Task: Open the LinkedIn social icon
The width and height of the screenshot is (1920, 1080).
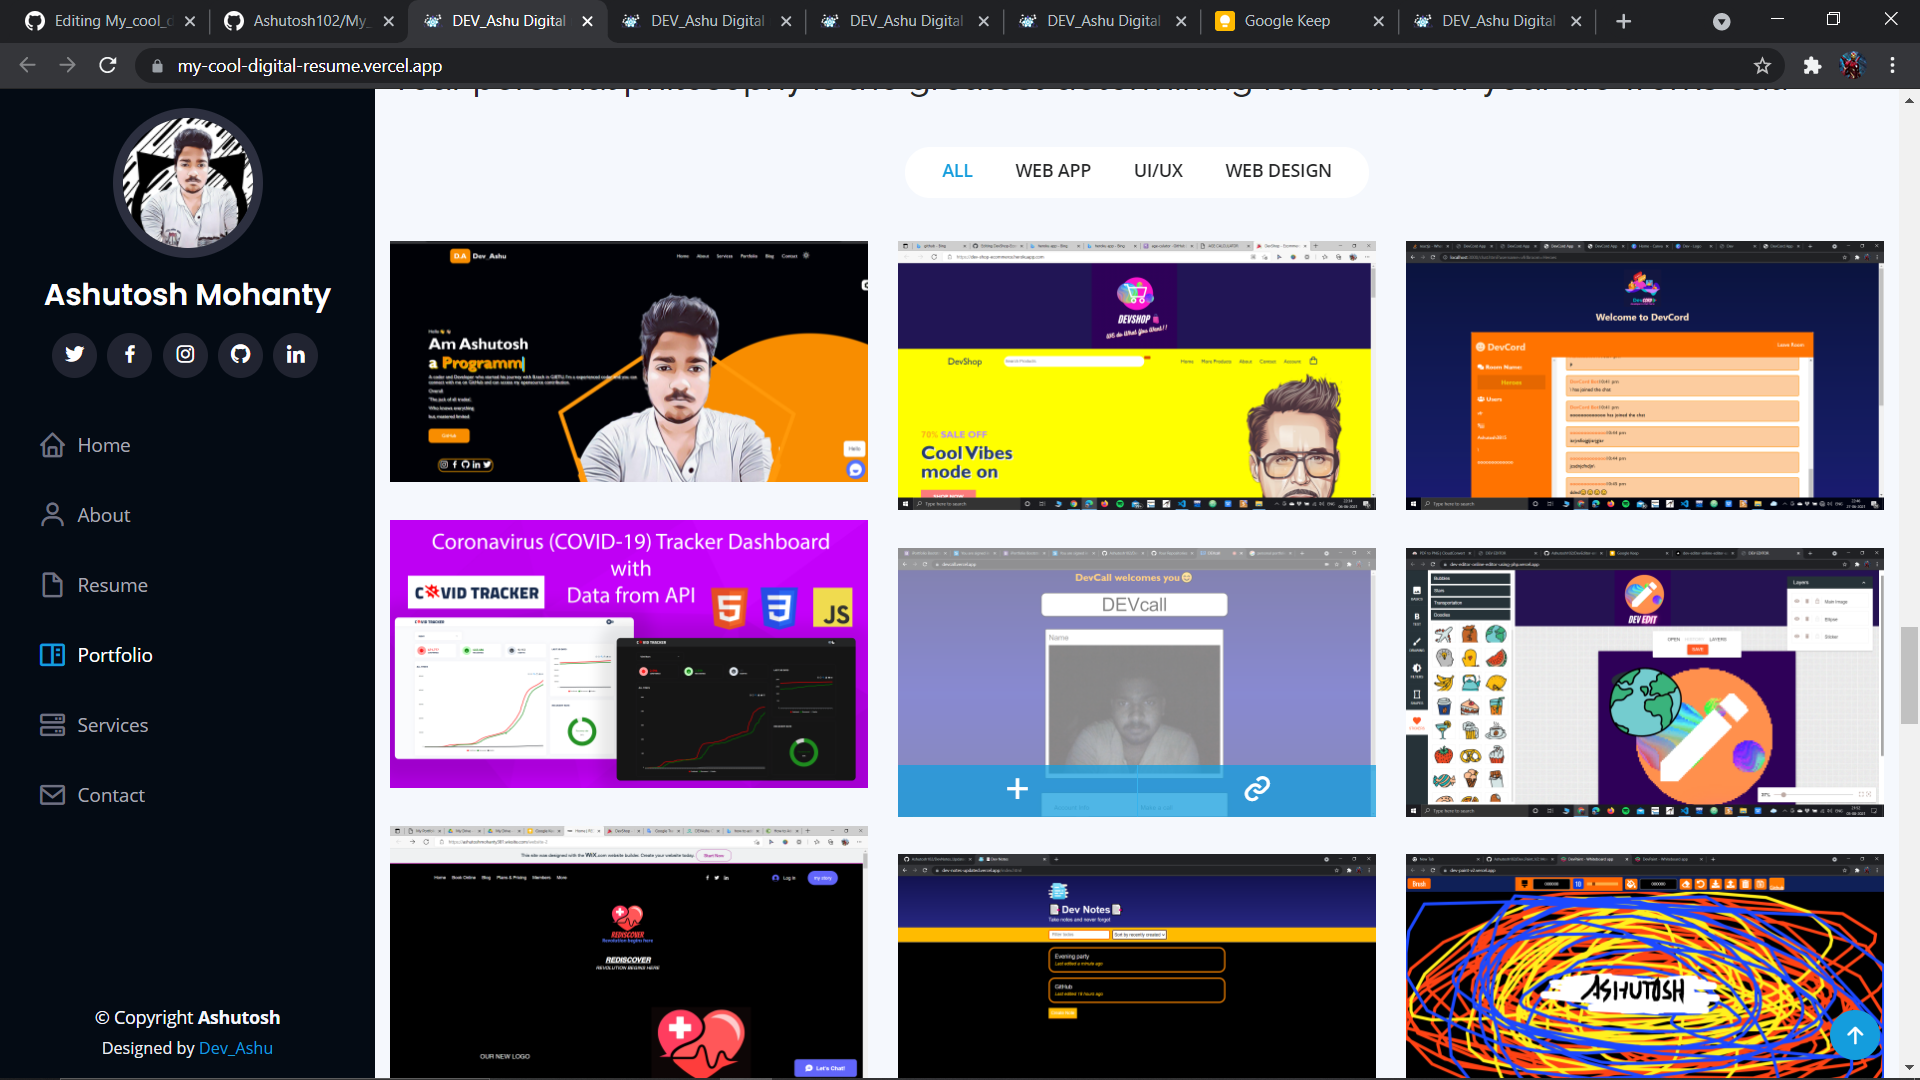Action: coord(295,355)
